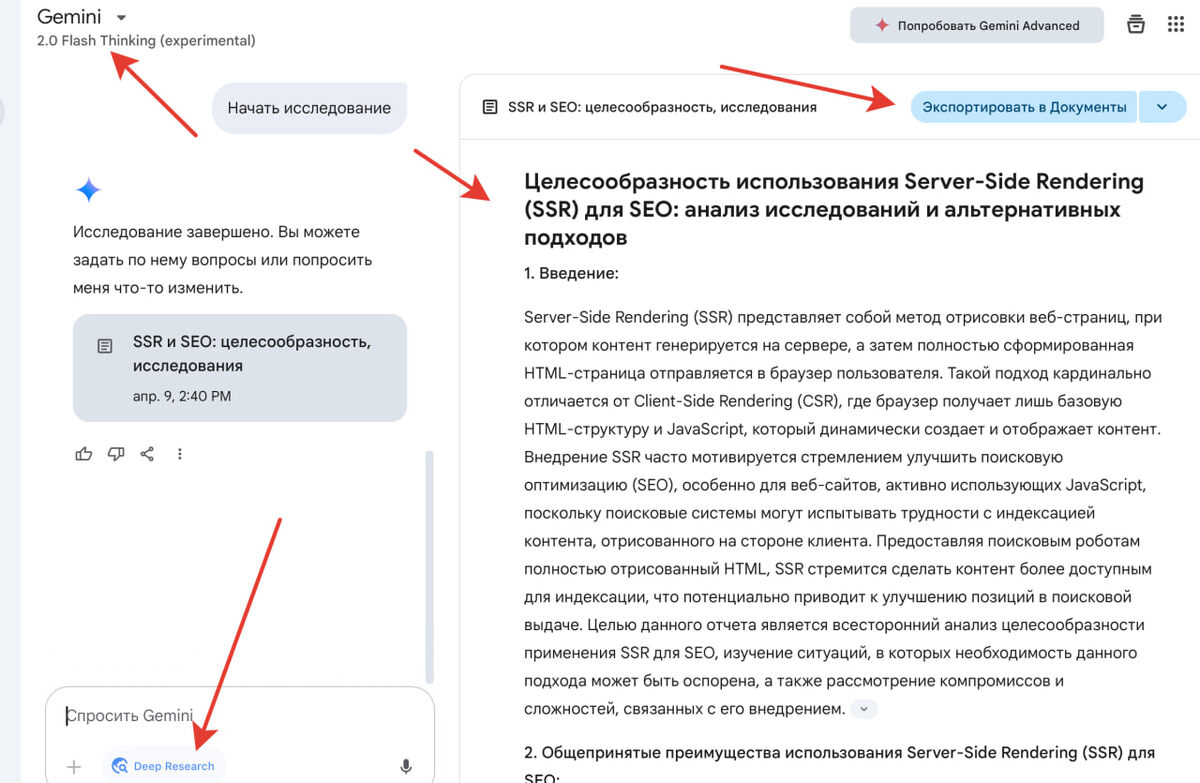Image resolution: width=1200 pixels, height=783 pixels.
Task: Click the апр. 9, 2:40 PM timestamp
Action: pyautogui.click(x=182, y=396)
